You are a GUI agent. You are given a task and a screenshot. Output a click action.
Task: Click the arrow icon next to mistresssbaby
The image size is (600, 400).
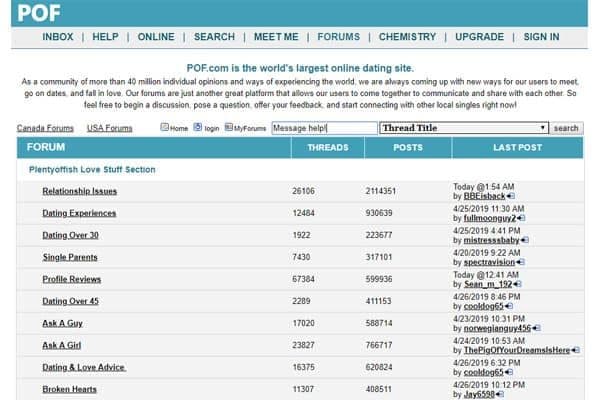525,241
